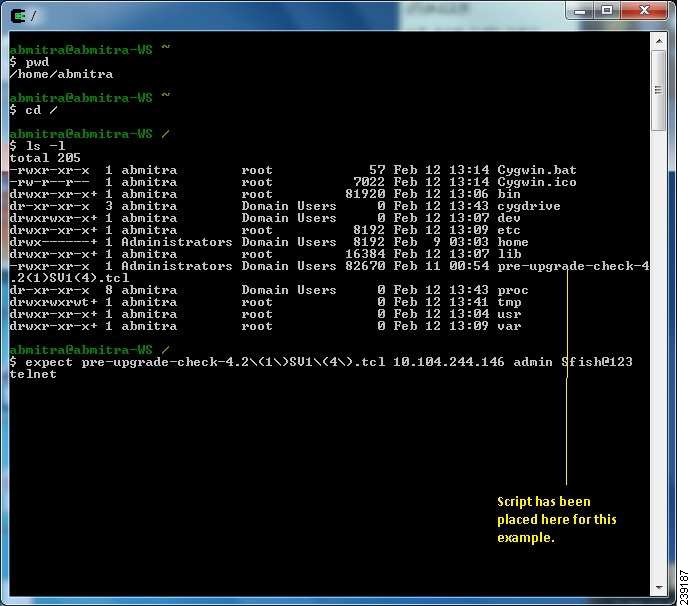The height and width of the screenshot is (606, 691).
Task: Click the cygdrive directory name
Action: coord(529,206)
